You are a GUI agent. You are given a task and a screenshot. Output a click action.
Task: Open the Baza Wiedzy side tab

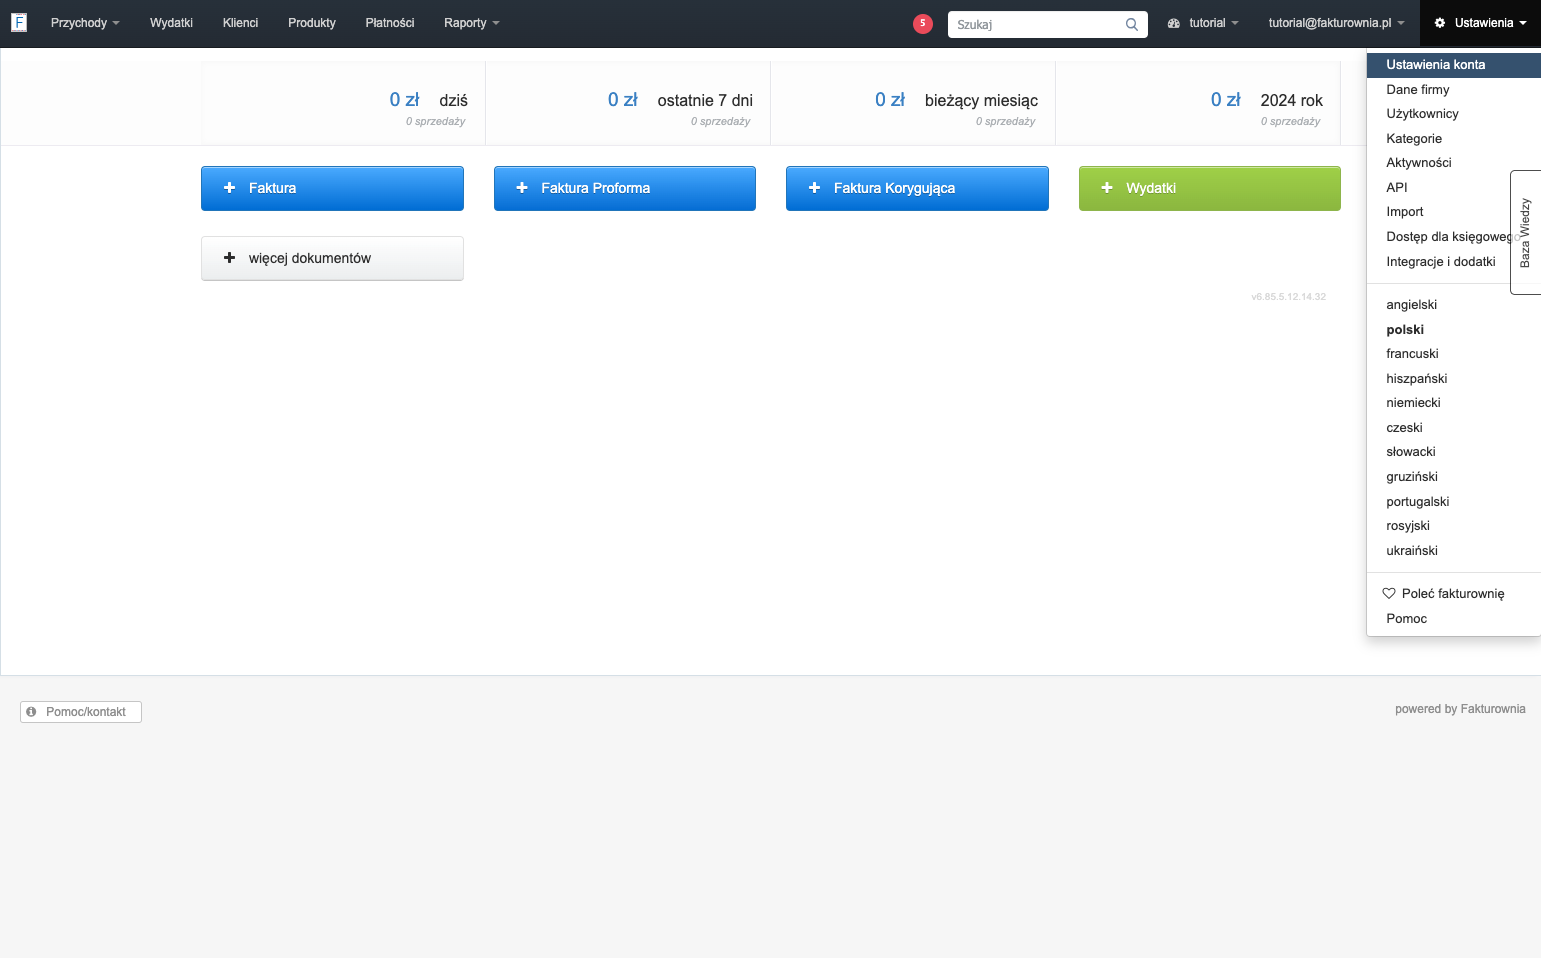[x=1525, y=232]
